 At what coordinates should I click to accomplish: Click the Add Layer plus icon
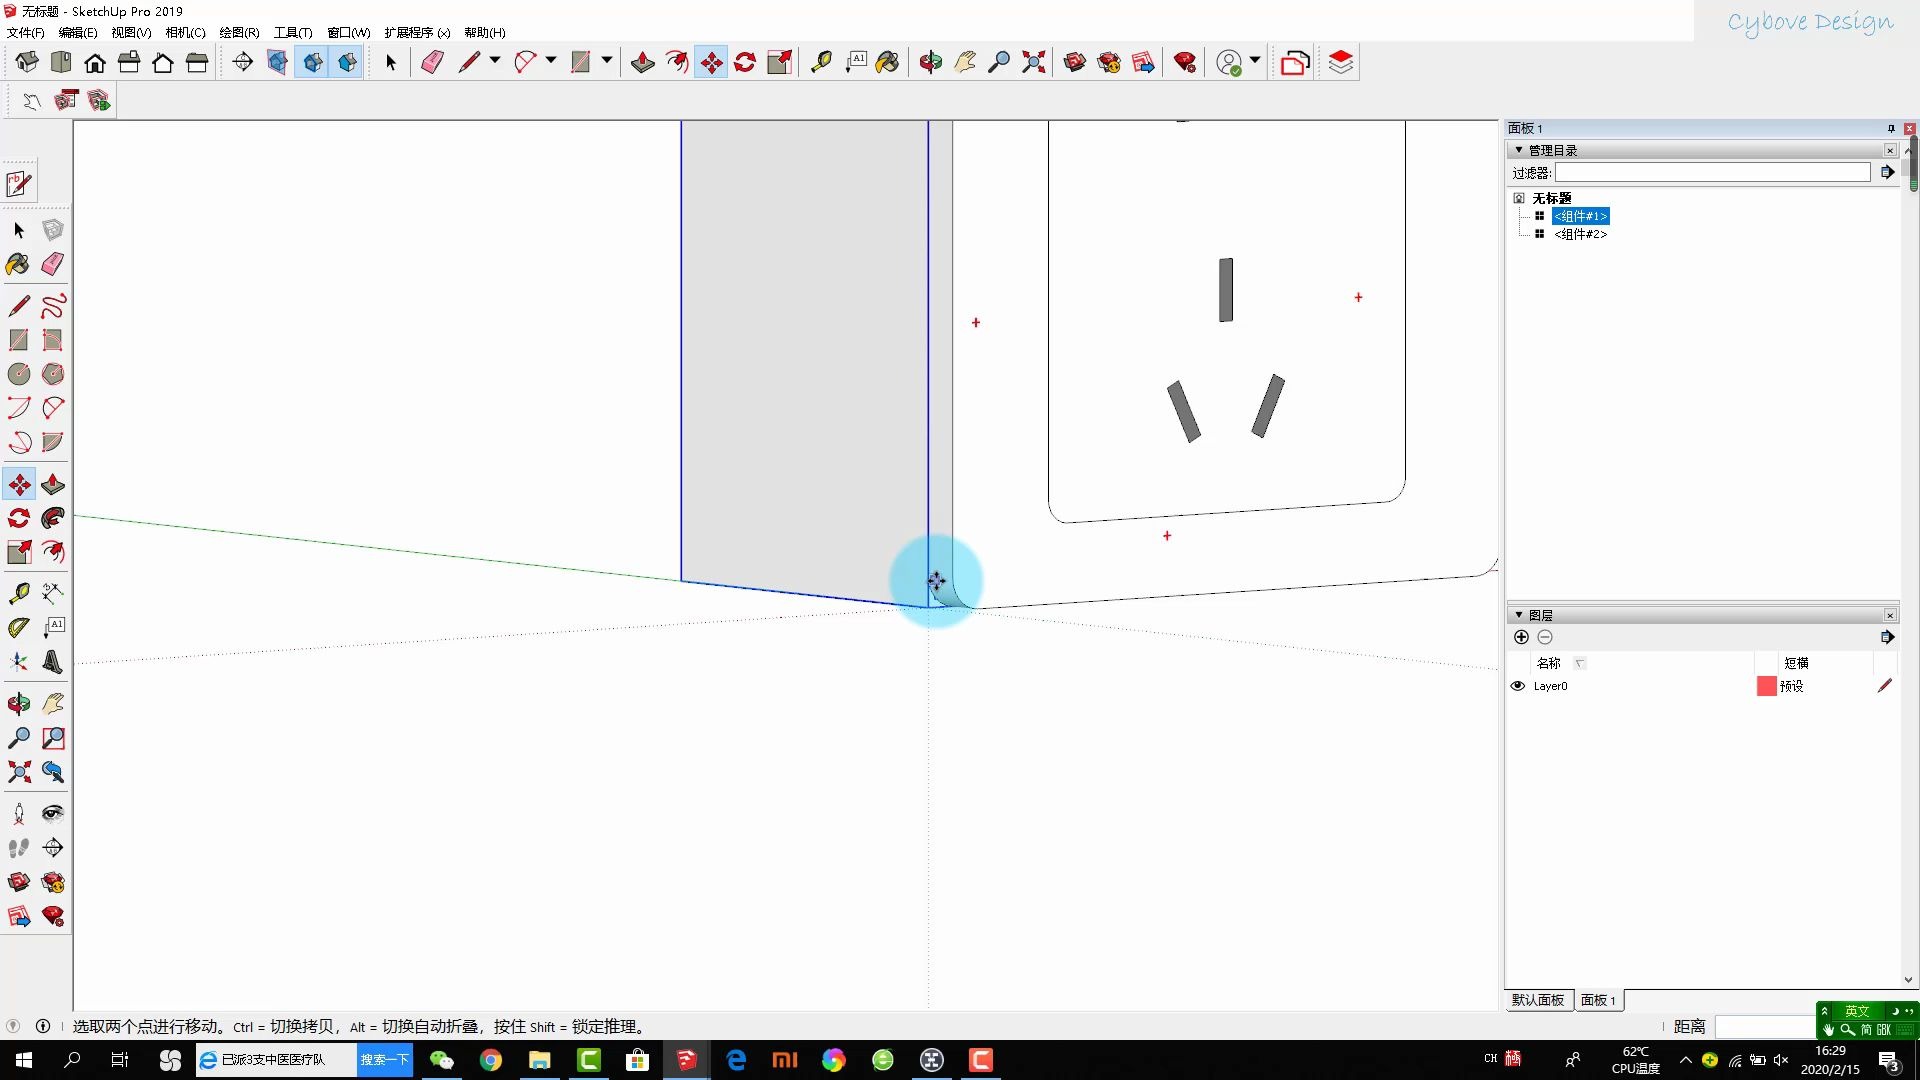pyautogui.click(x=1521, y=637)
